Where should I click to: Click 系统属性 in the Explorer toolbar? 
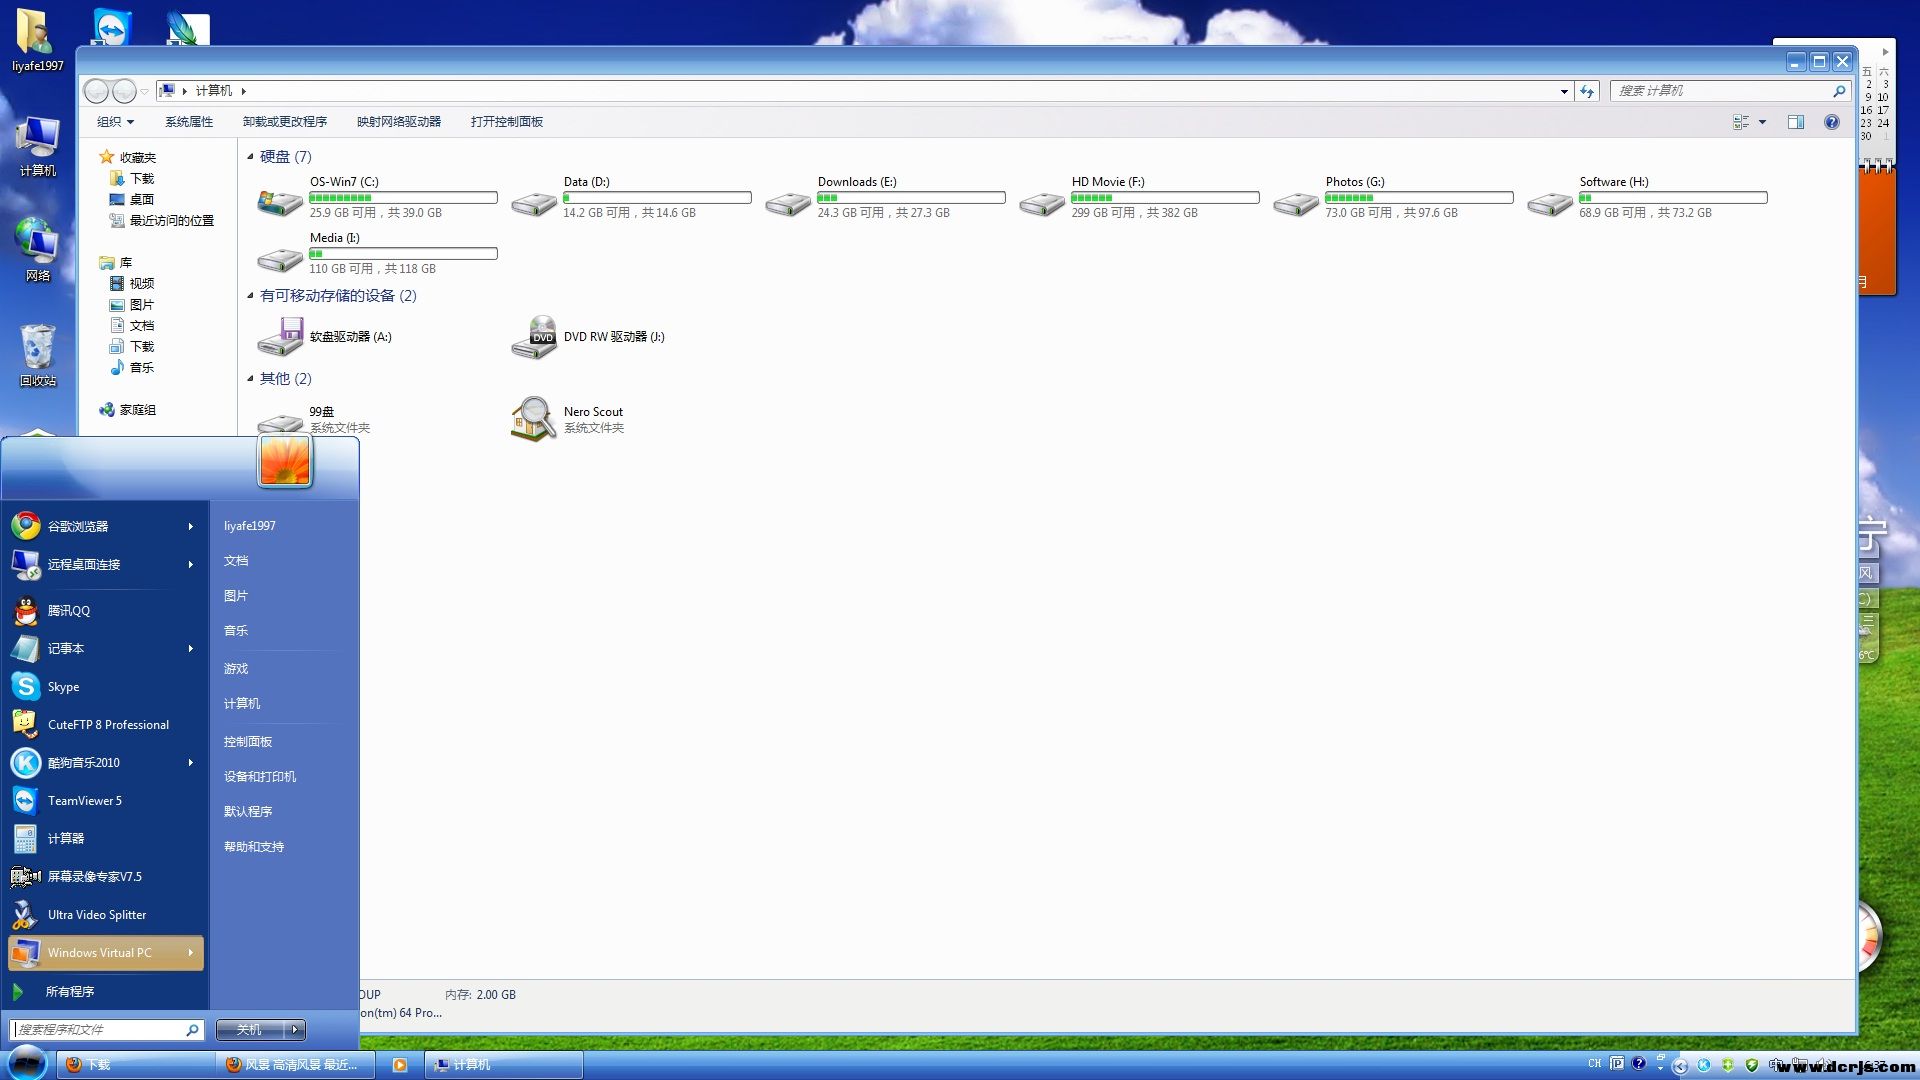tap(189, 122)
